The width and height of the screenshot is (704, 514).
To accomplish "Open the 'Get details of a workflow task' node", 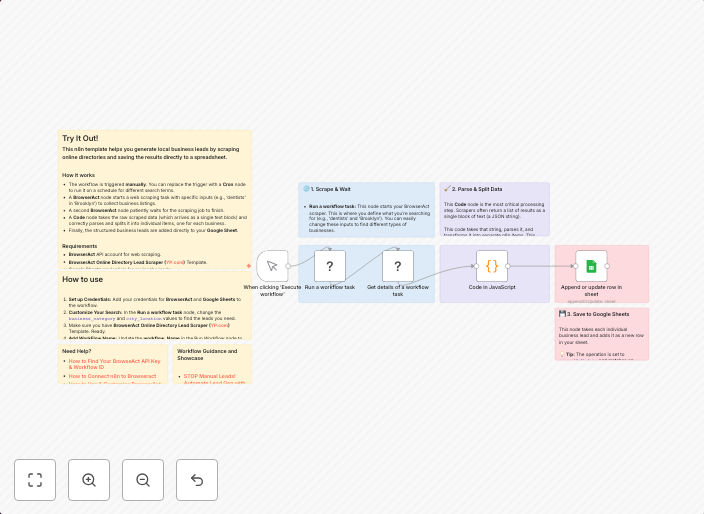I will click(x=398, y=266).
